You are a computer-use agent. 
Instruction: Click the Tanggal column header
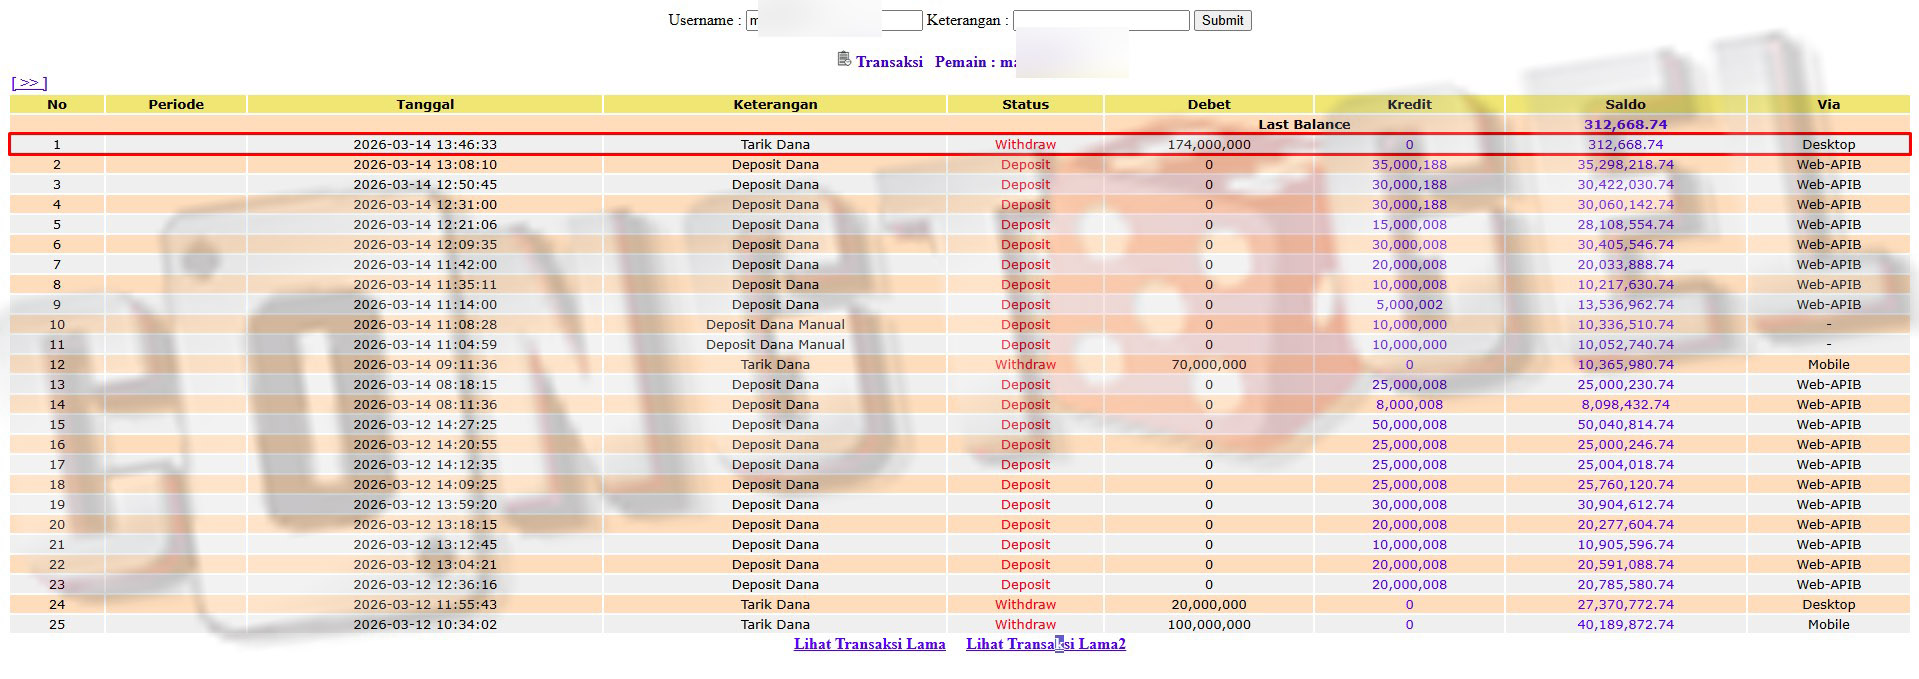coord(425,104)
